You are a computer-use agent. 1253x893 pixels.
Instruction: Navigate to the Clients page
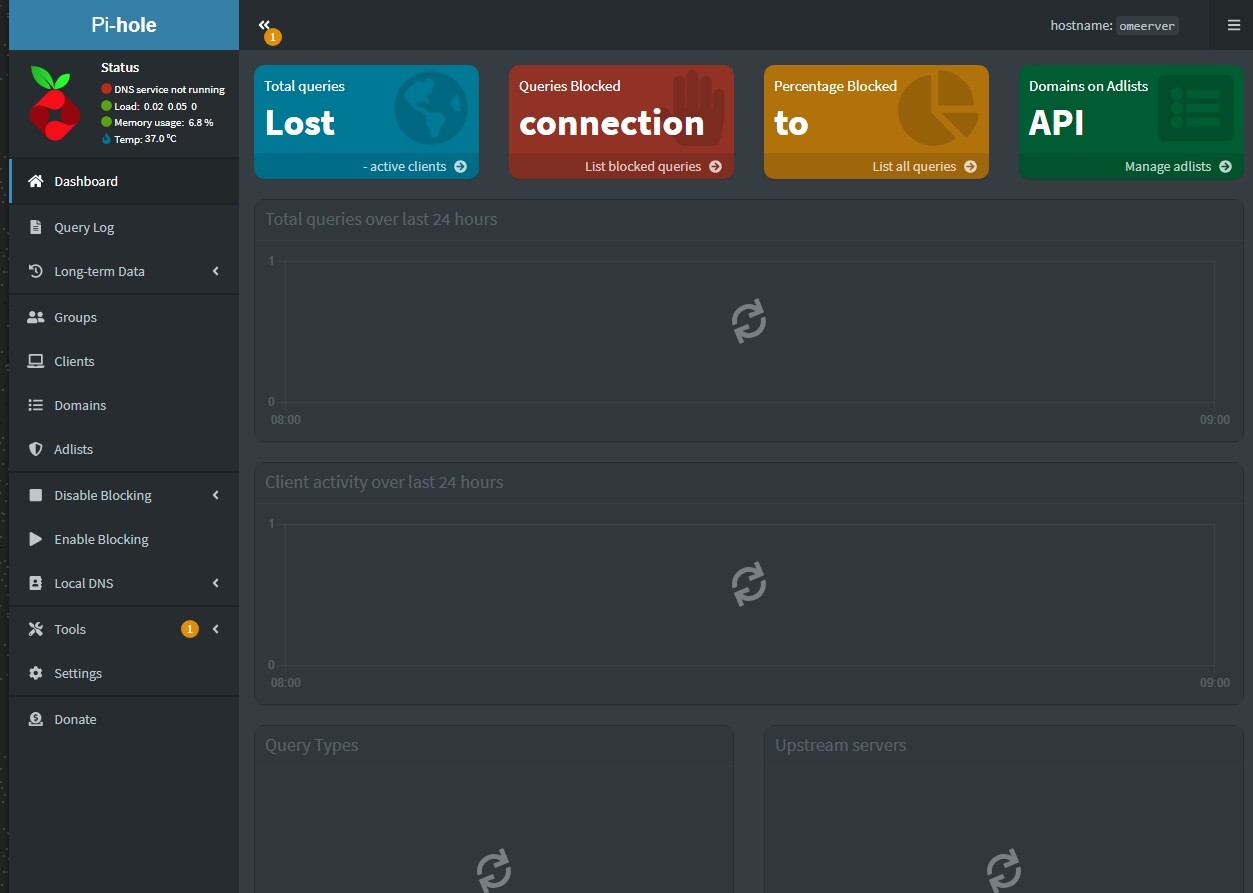click(x=124, y=361)
